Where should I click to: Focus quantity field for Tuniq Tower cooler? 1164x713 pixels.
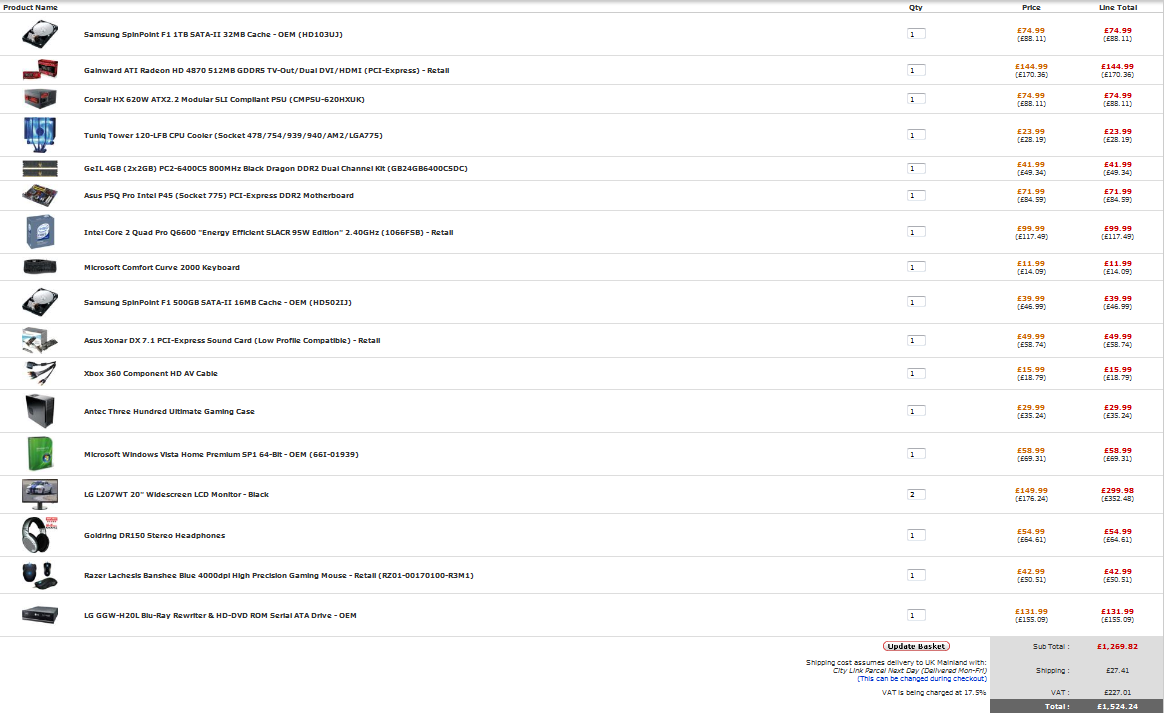click(x=916, y=135)
